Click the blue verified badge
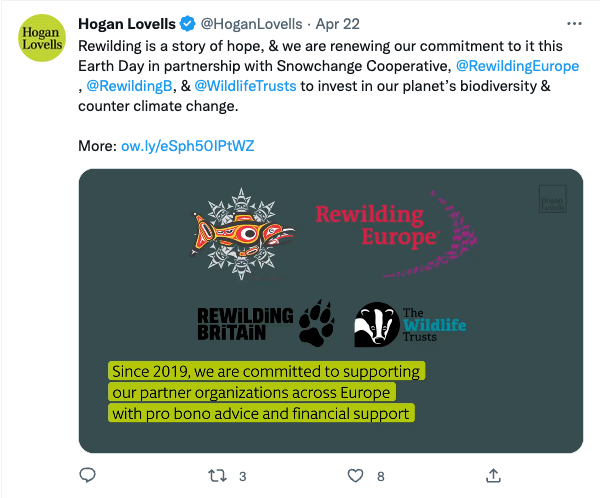Image resolution: width=600 pixels, height=498 pixels. [x=188, y=24]
